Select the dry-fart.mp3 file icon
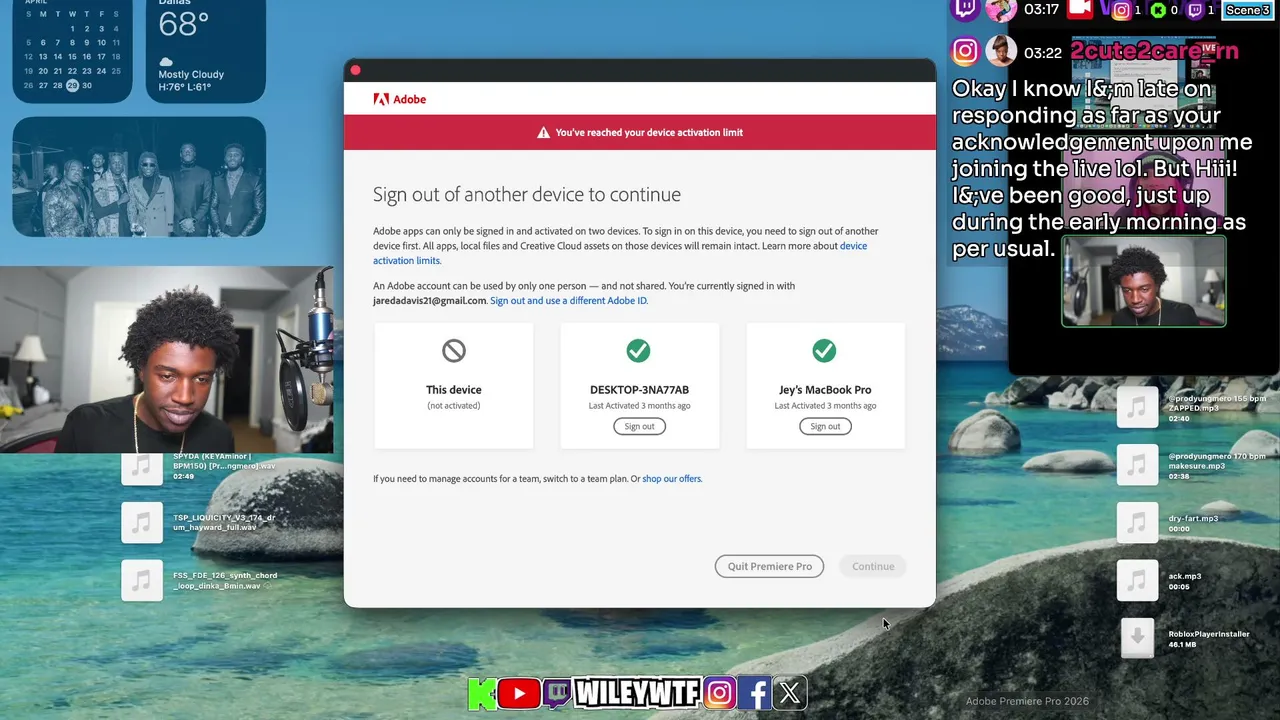The image size is (1280, 720). pyautogui.click(x=1137, y=522)
